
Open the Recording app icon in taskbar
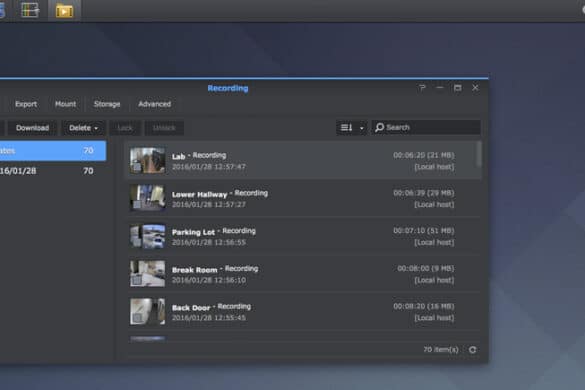[64, 10]
